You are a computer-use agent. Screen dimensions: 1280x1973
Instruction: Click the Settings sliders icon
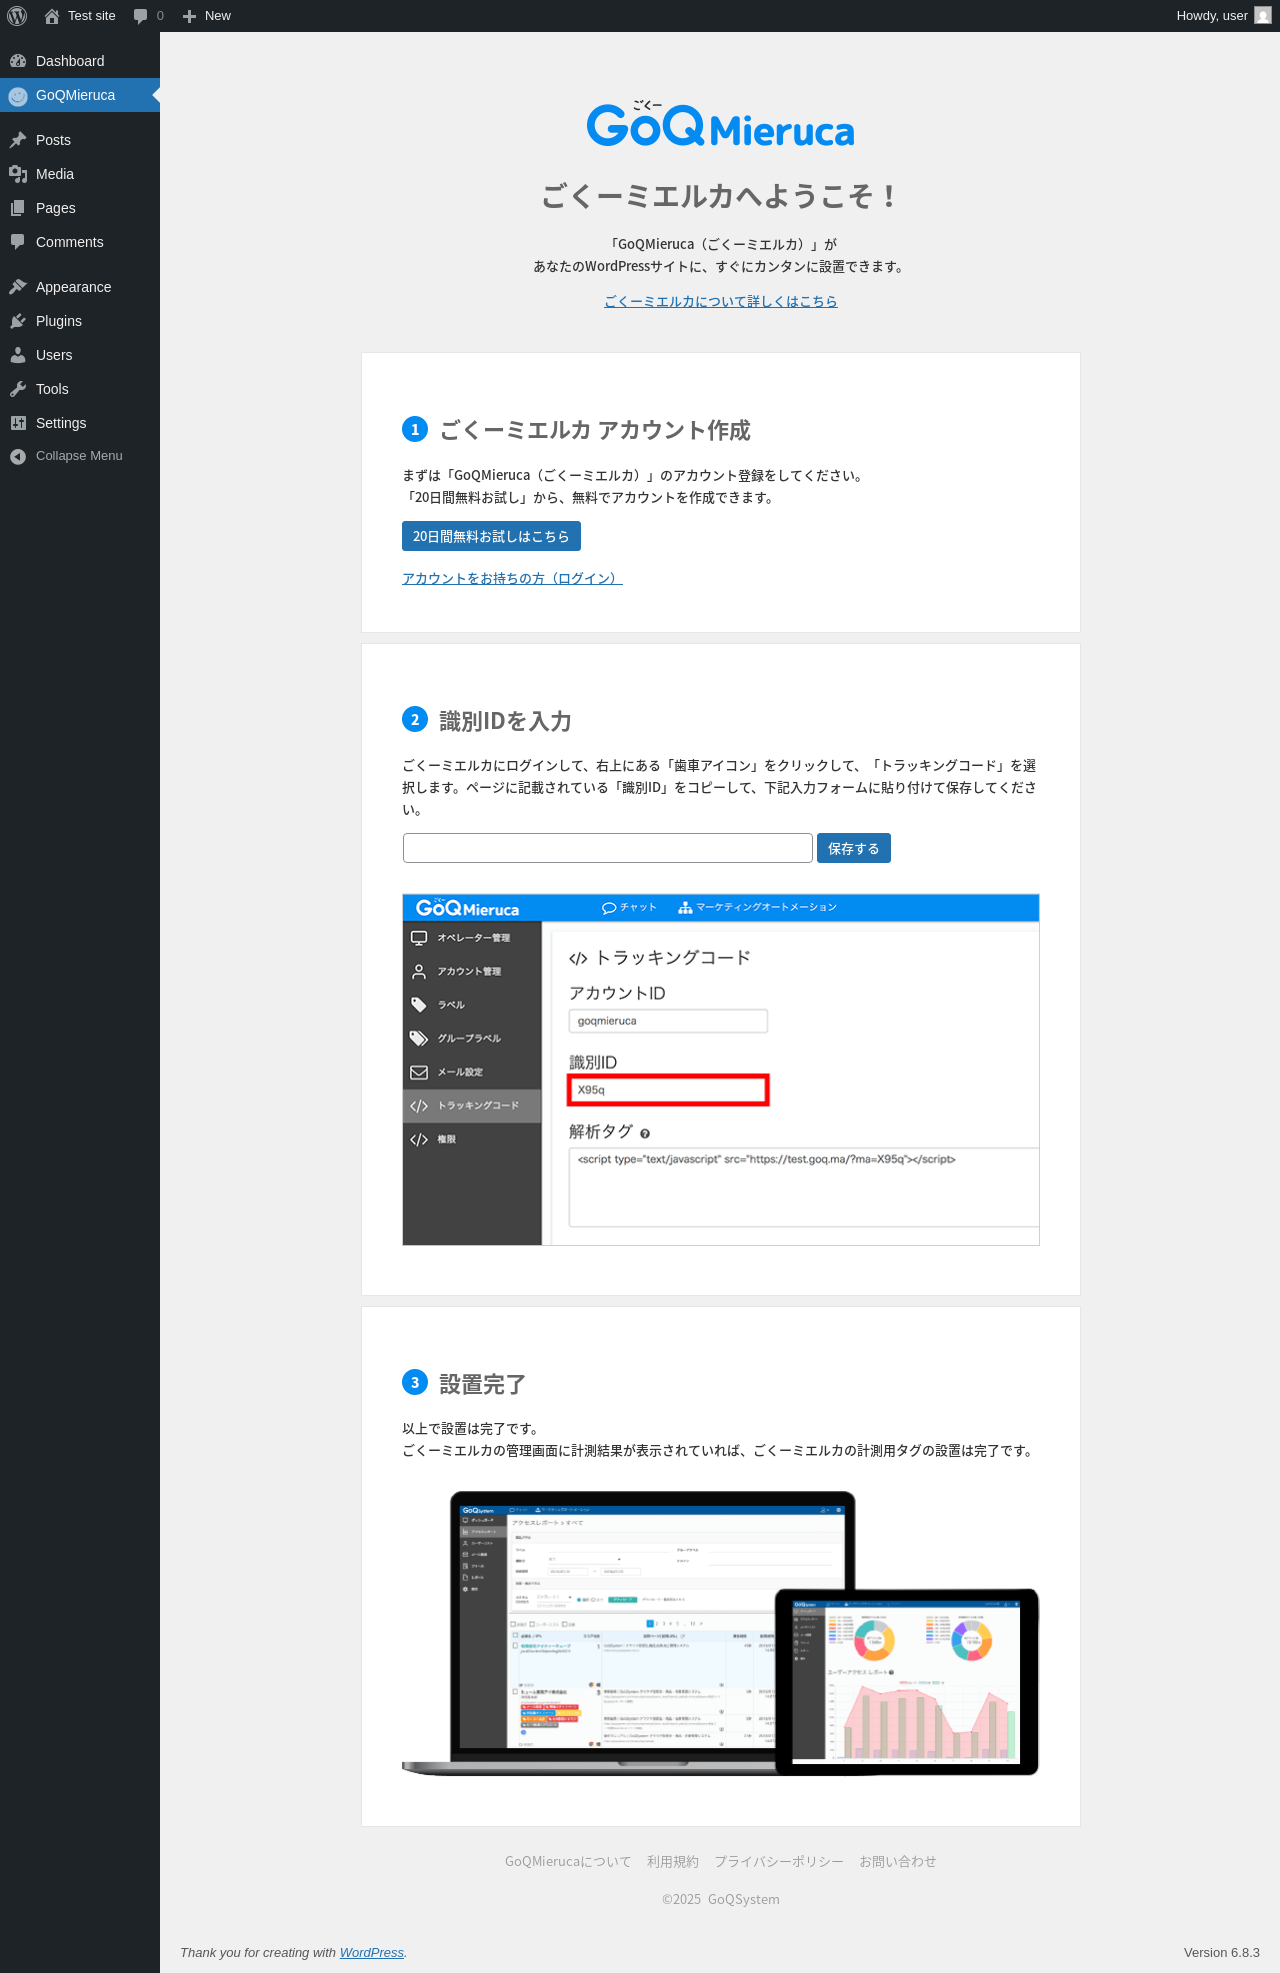pyautogui.click(x=18, y=423)
